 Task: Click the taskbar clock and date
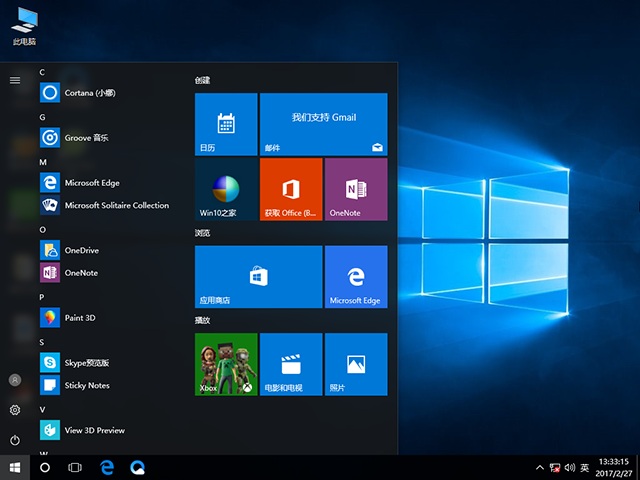point(615,467)
